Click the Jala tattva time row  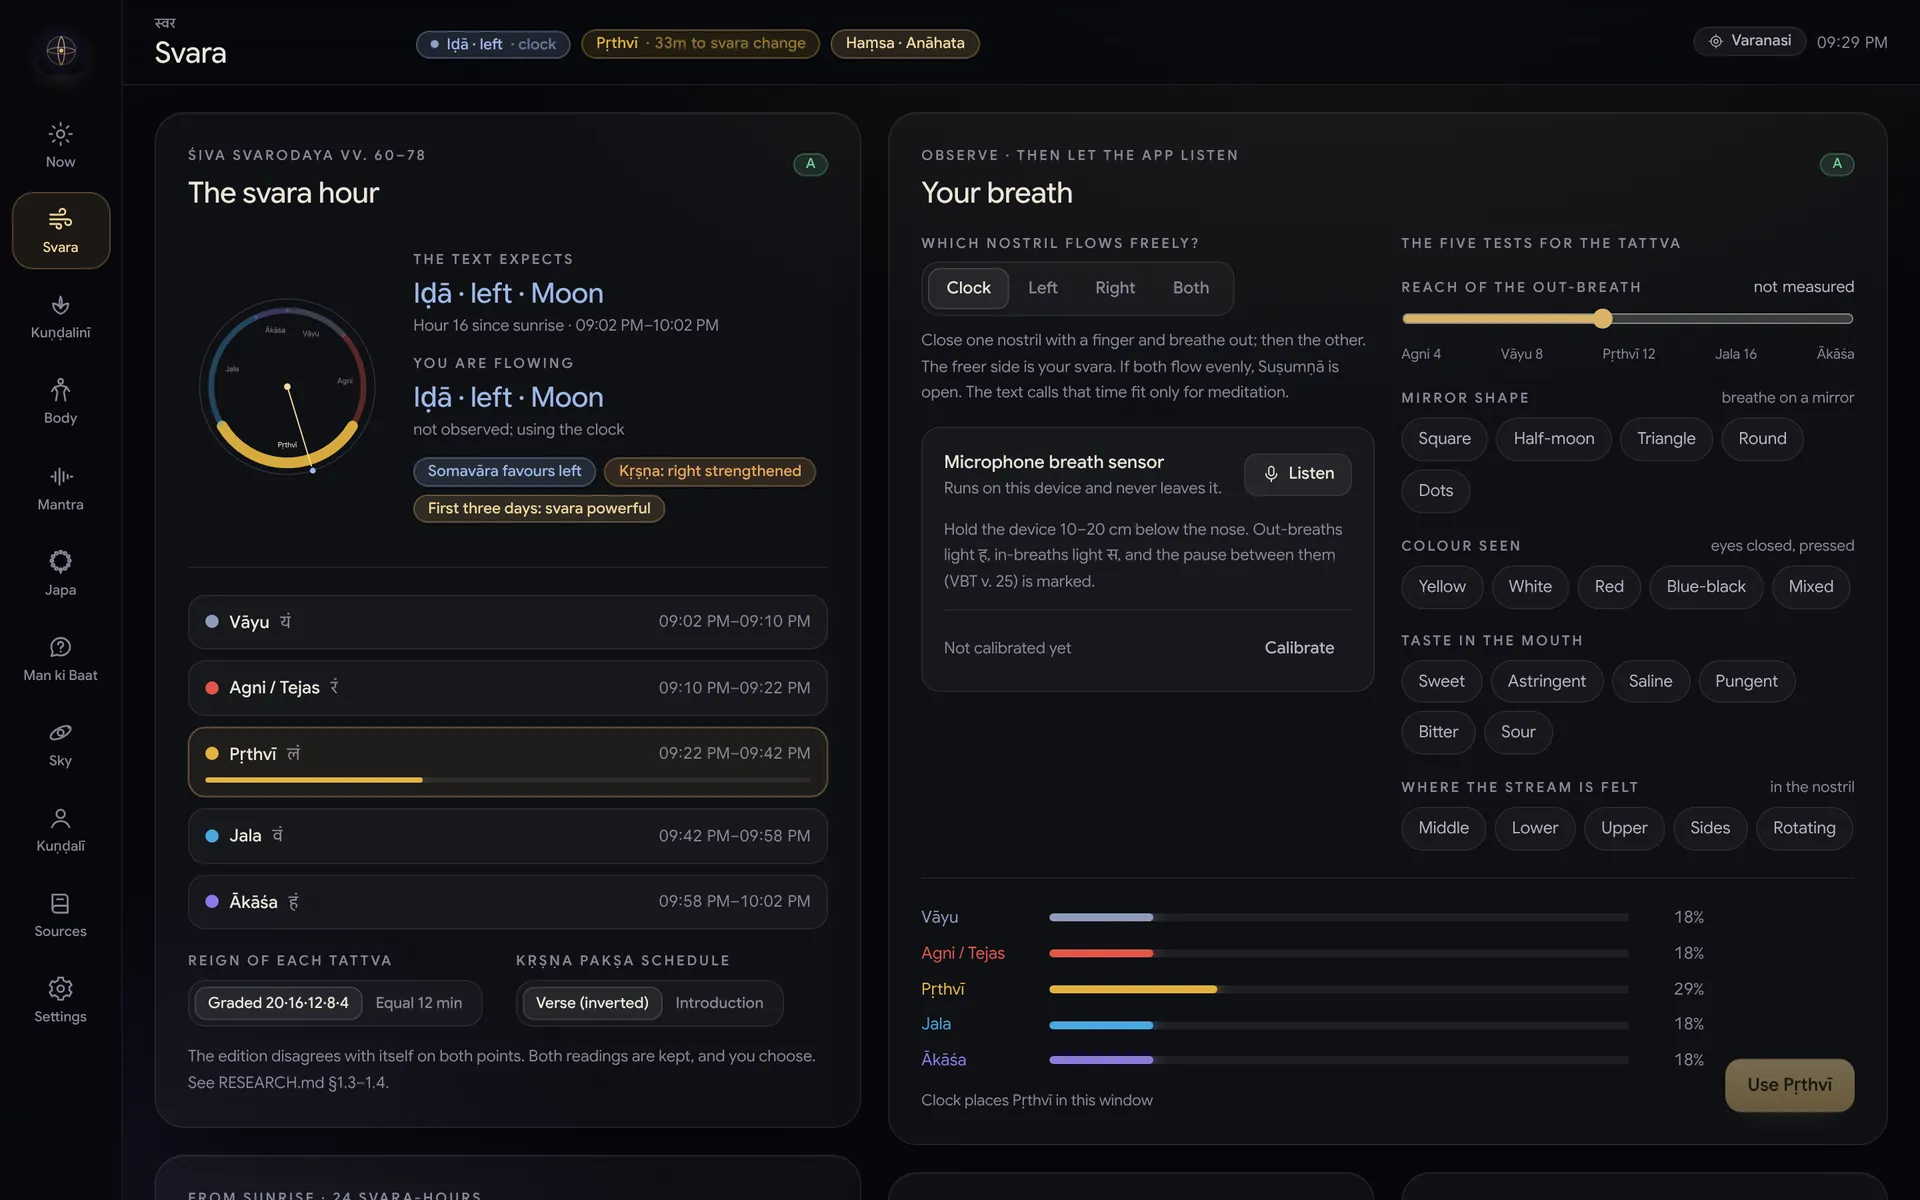508,836
